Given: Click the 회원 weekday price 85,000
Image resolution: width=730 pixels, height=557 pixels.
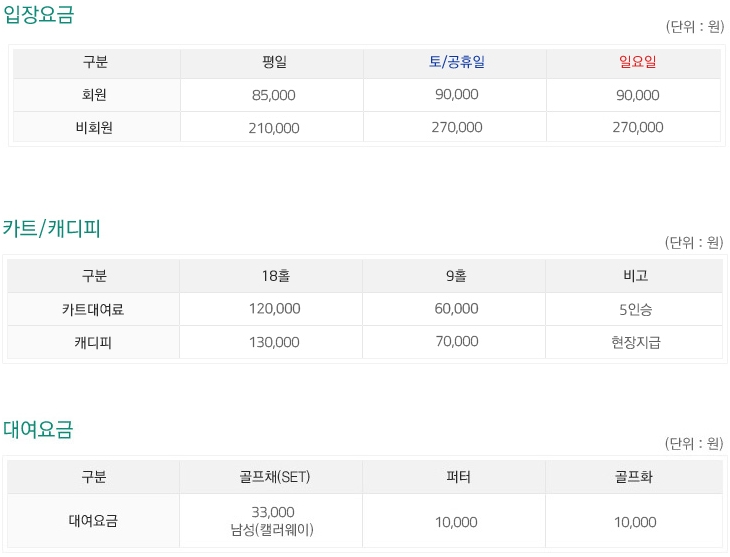Looking at the screenshot, I should (274, 95).
